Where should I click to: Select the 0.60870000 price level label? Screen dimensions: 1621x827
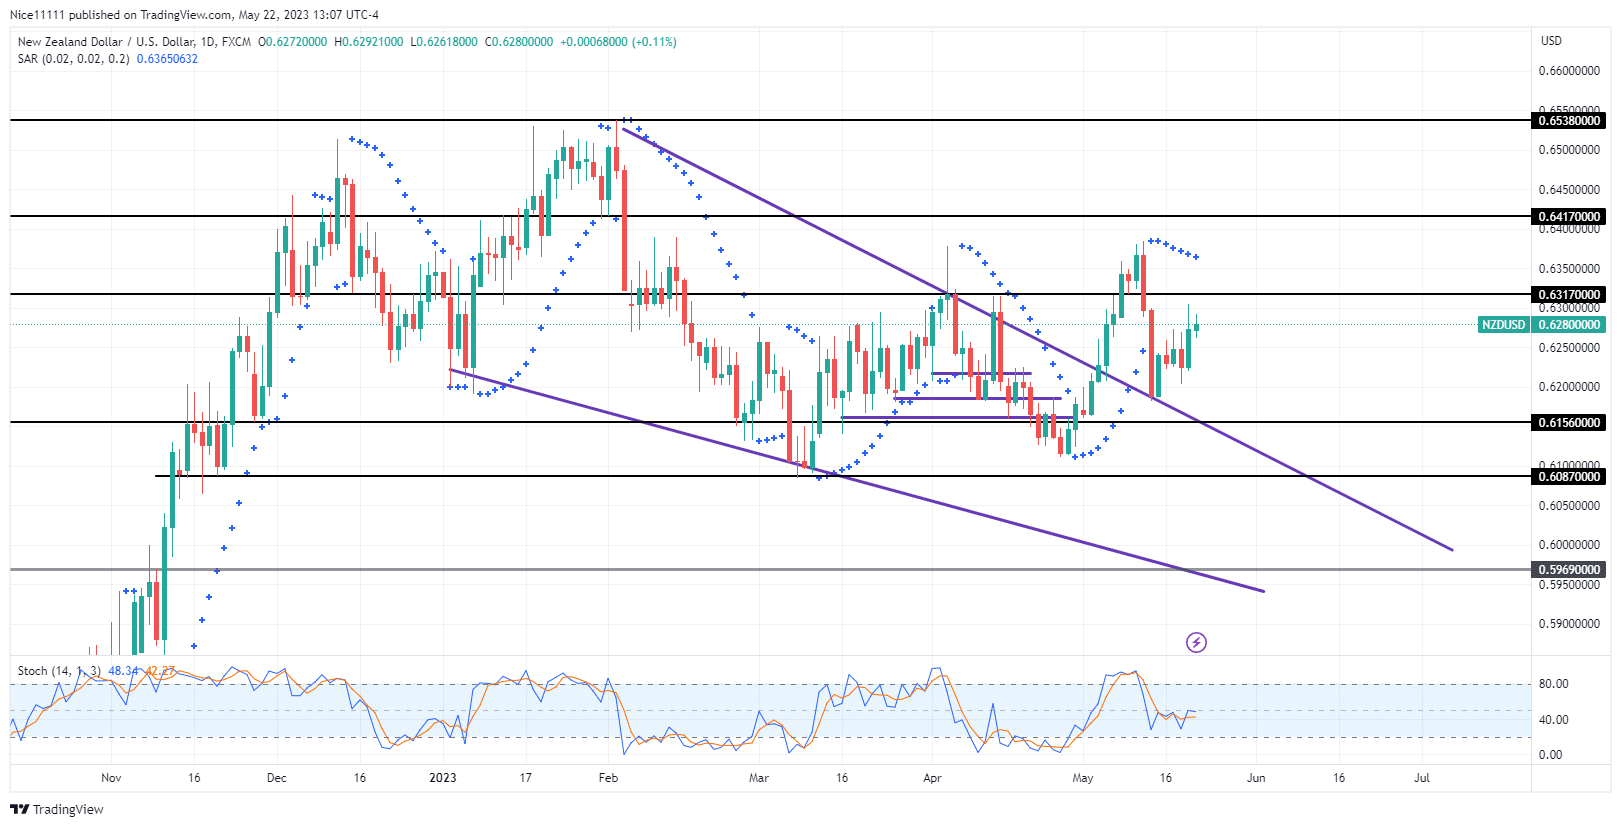1568,476
